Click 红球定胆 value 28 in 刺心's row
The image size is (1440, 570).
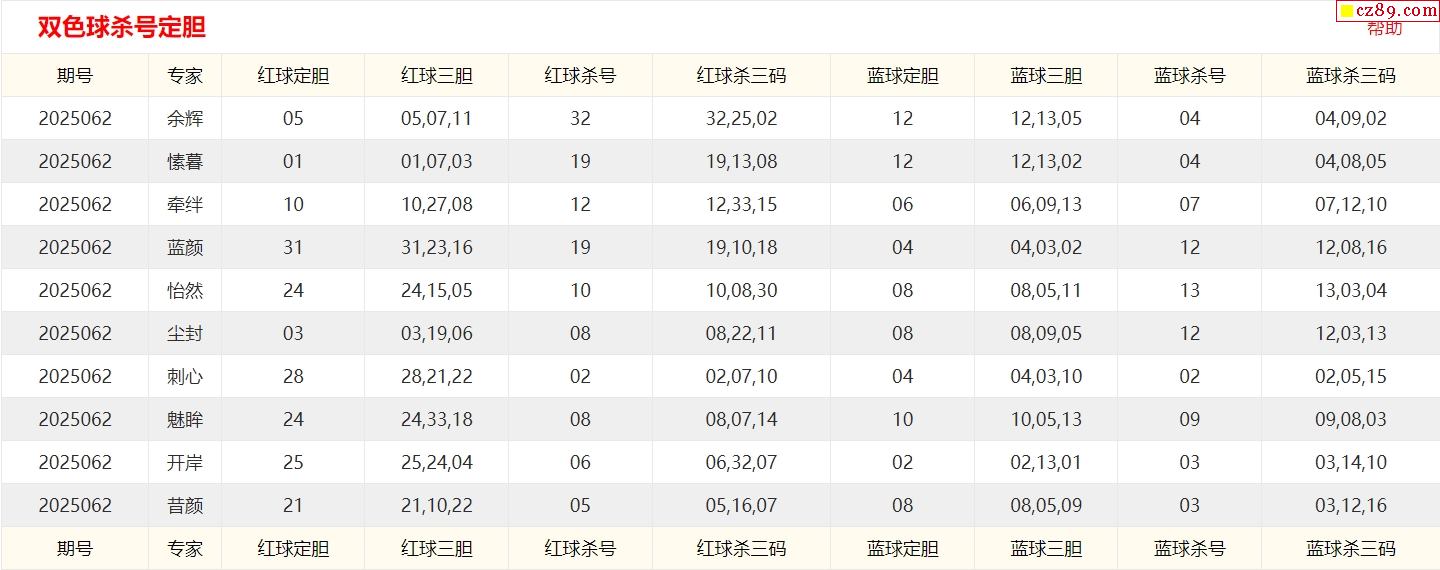tap(293, 377)
